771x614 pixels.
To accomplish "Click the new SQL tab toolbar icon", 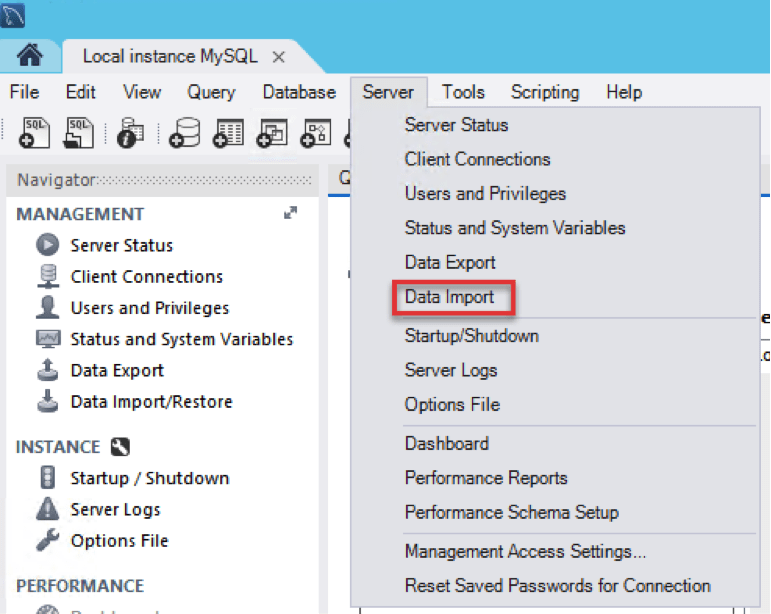I will 34,133.
